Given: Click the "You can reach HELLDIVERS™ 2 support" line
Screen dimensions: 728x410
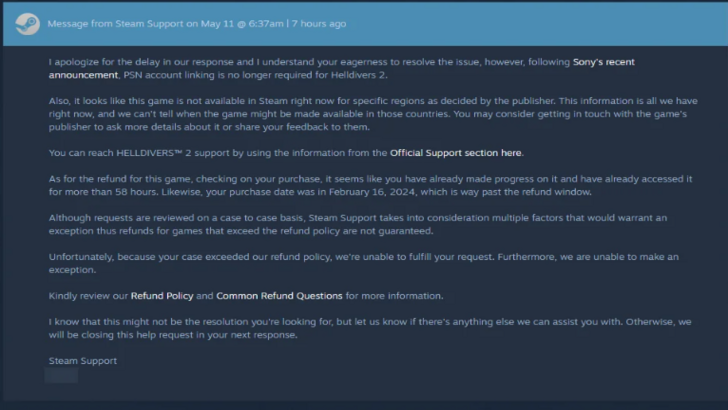Looking at the screenshot, I should point(200,153).
